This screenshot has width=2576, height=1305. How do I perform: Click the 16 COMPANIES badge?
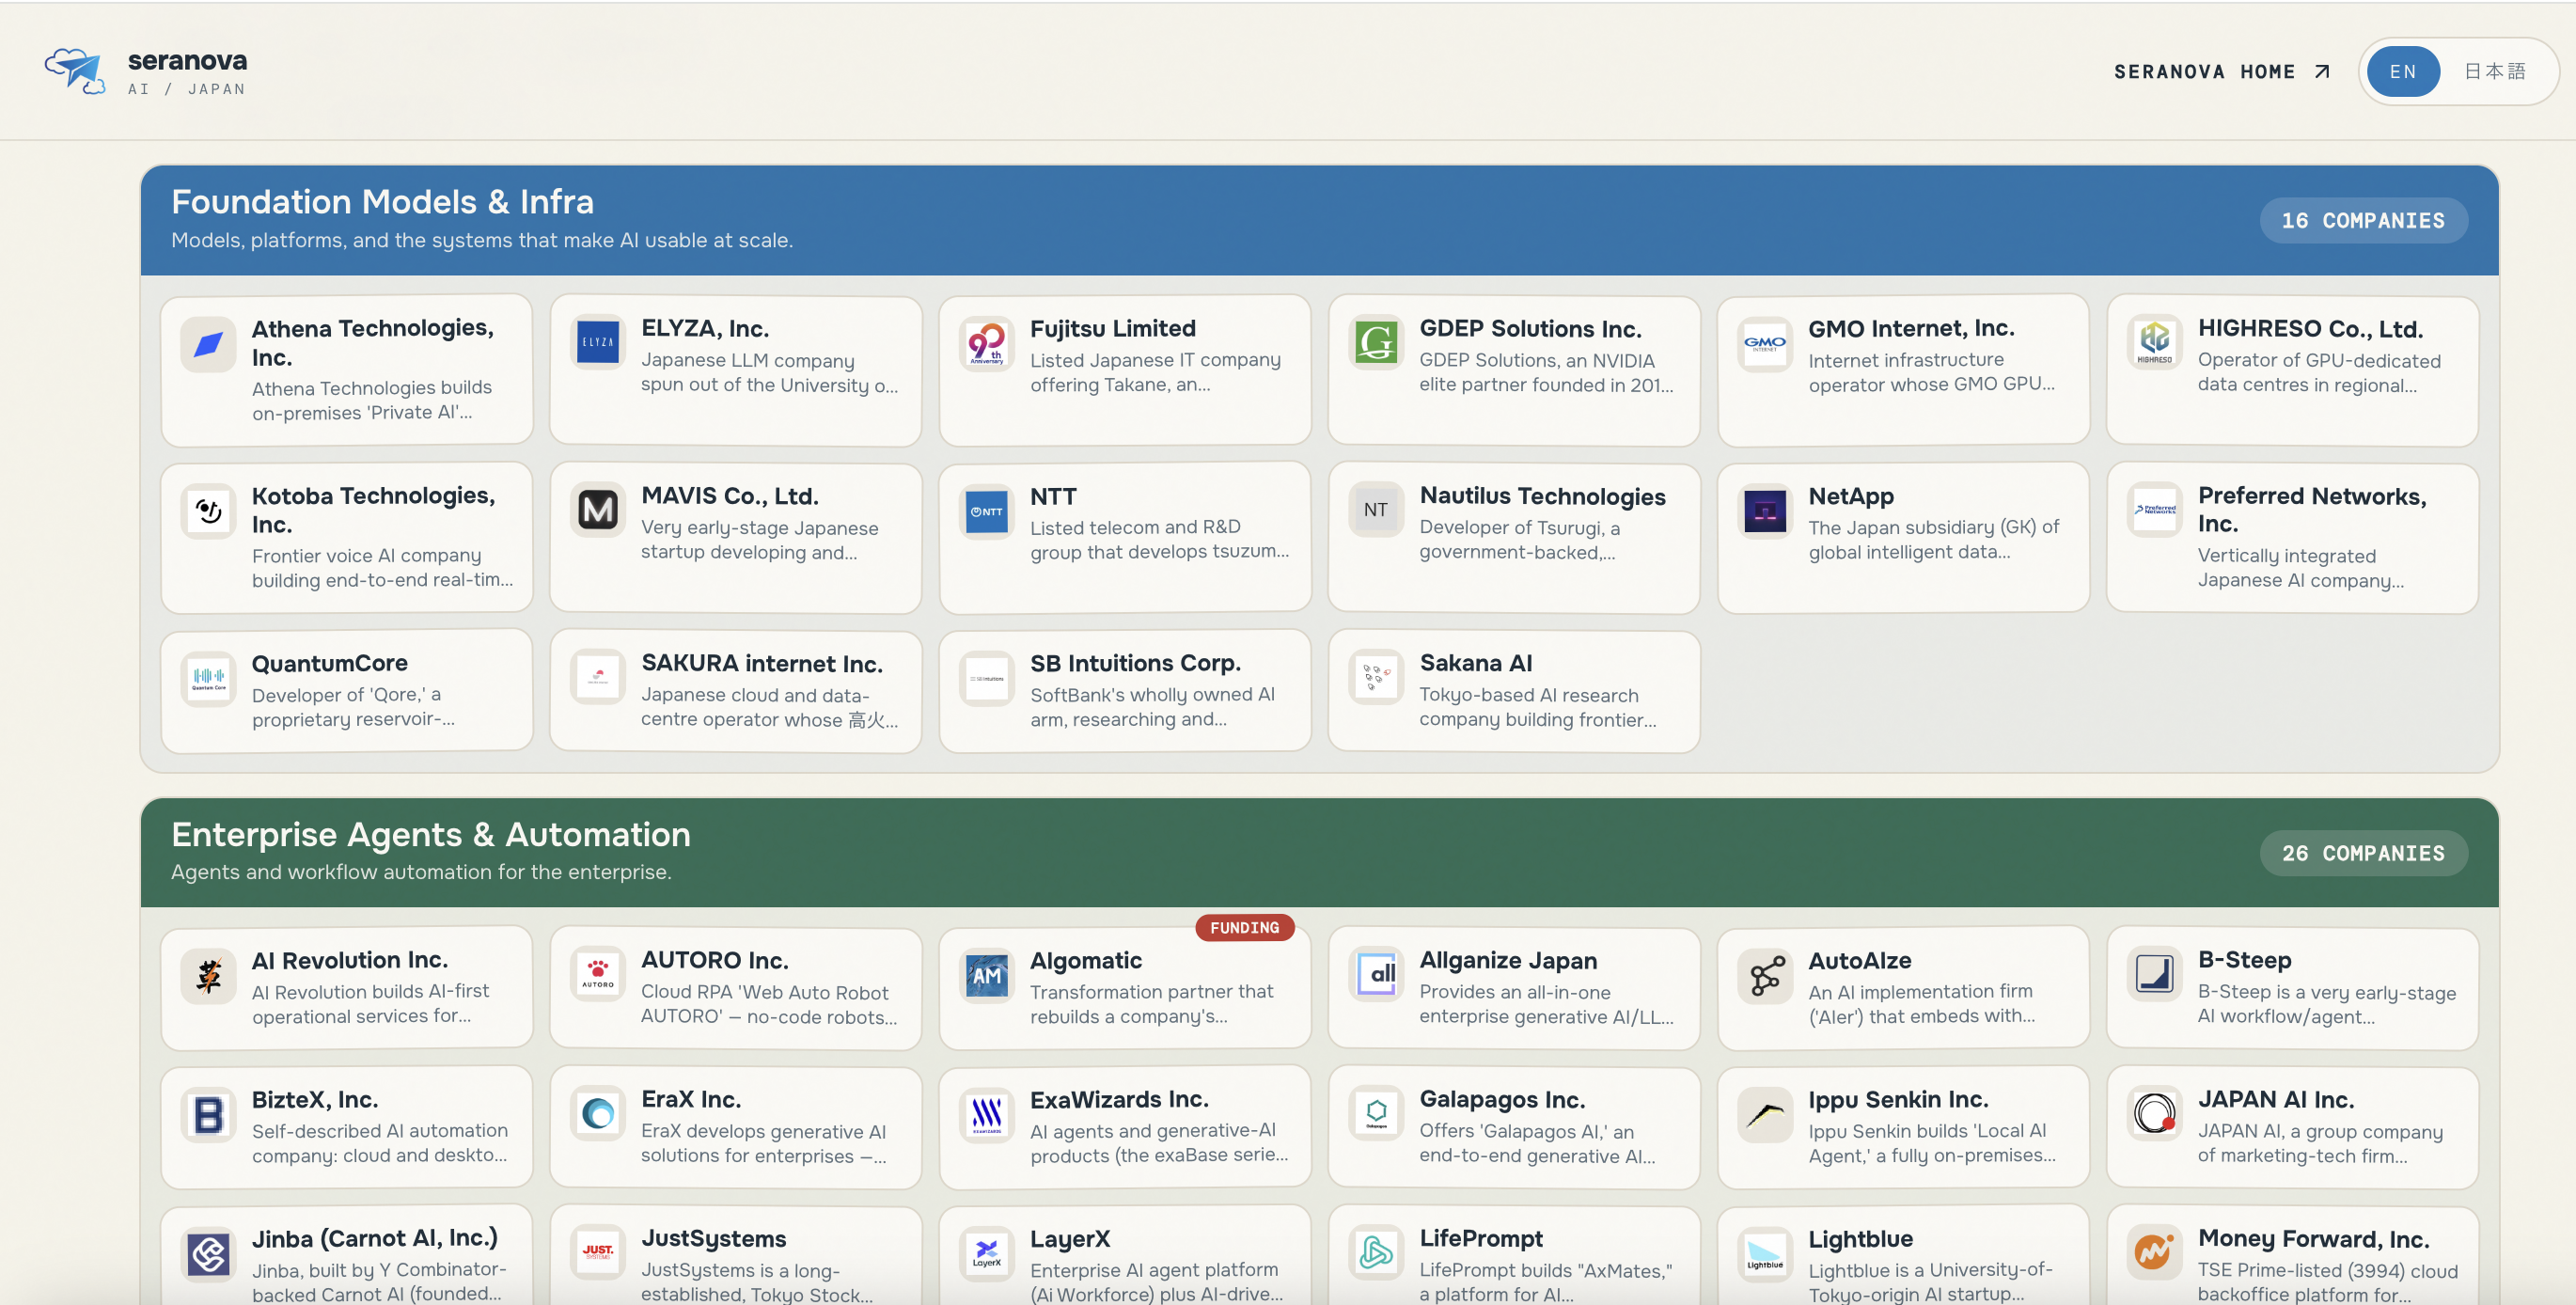coord(2363,220)
